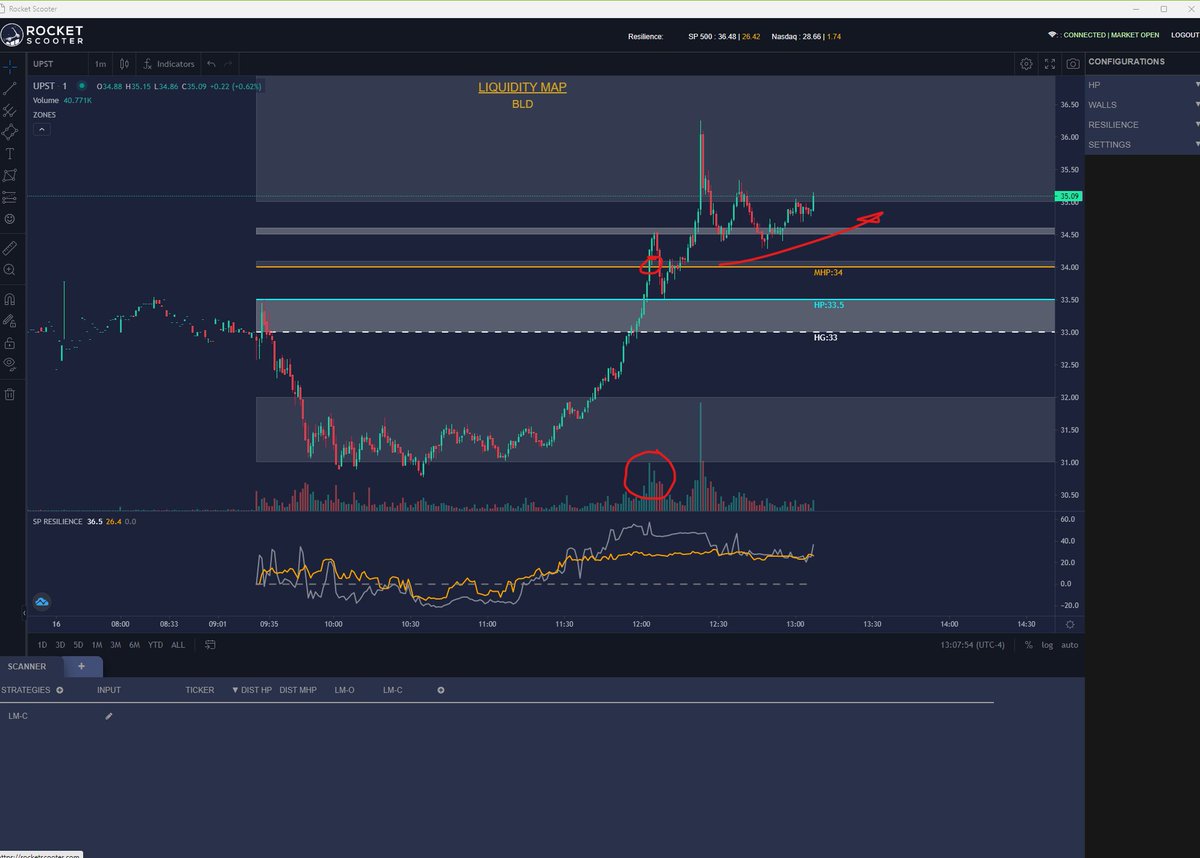Click the TICKER column header
Viewport: 1200px width, 858px height.
[200, 690]
